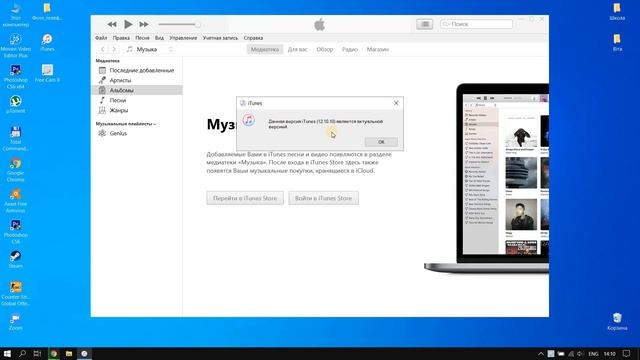Select Артисты in the sidebar
Viewport: 640px width, 360px height.
[x=137, y=80]
